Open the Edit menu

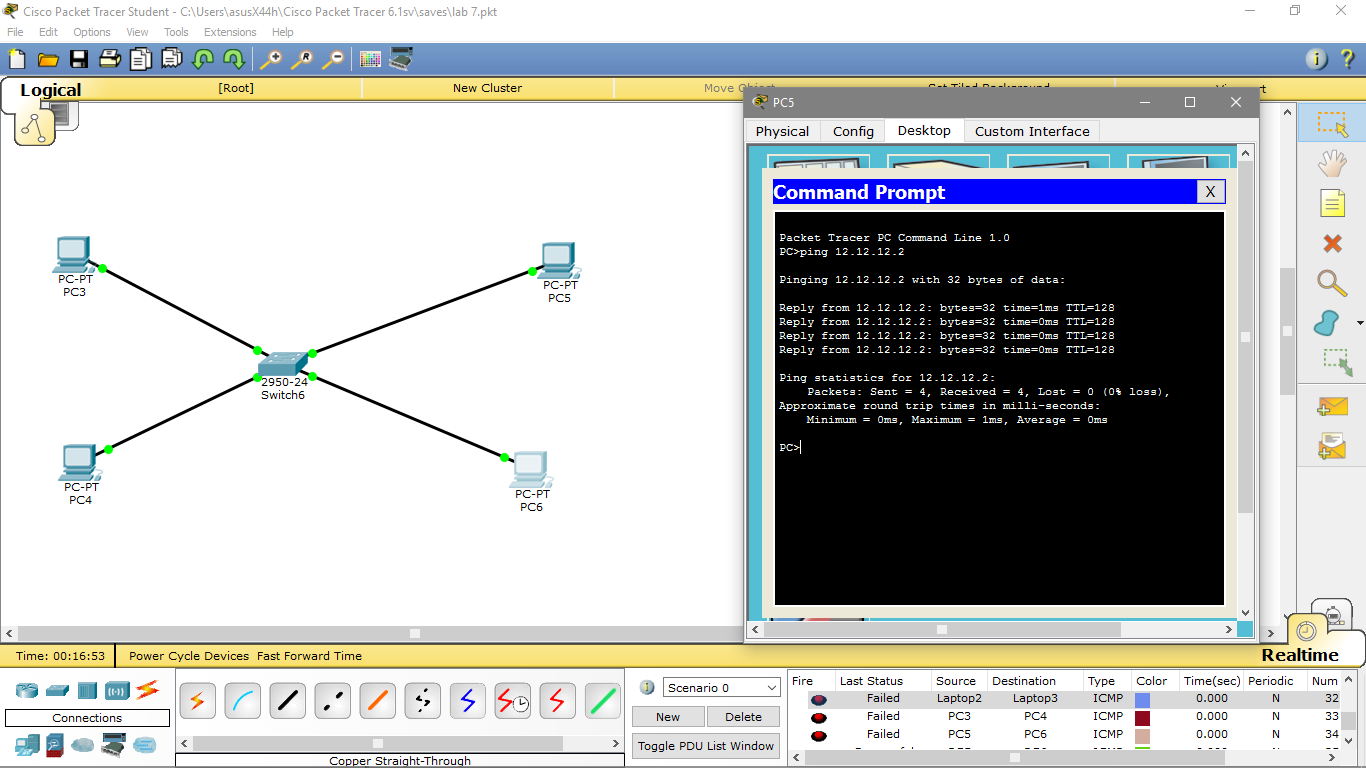[x=48, y=32]
